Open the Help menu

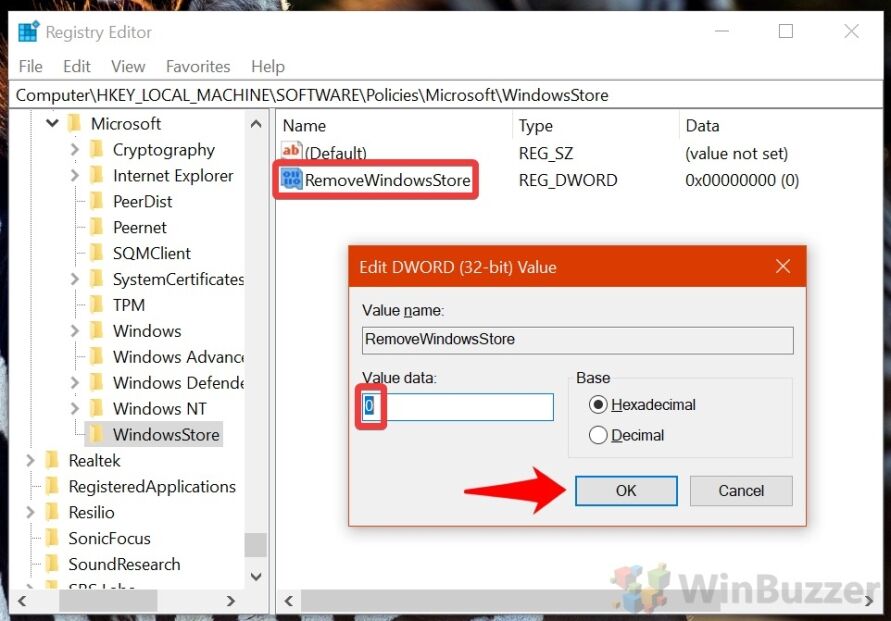point(268,66)
